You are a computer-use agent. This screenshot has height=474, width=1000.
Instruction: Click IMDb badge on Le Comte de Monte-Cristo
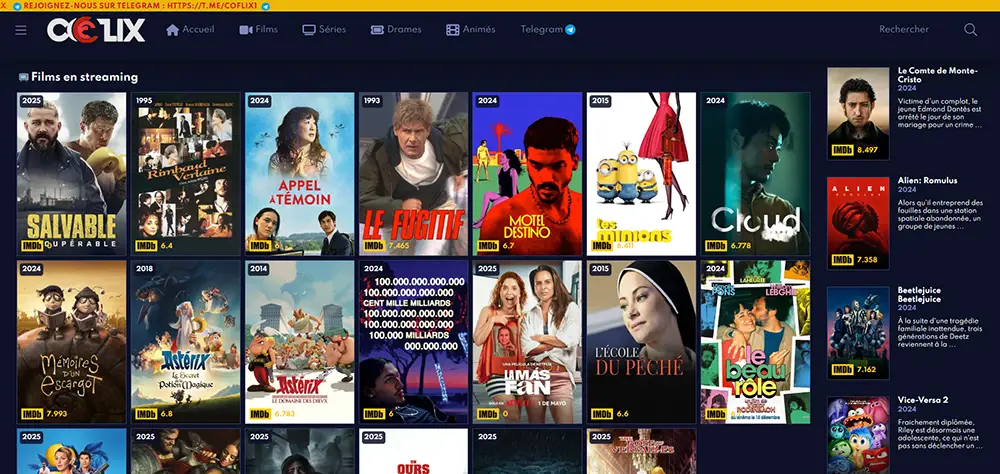coord(842,150)
